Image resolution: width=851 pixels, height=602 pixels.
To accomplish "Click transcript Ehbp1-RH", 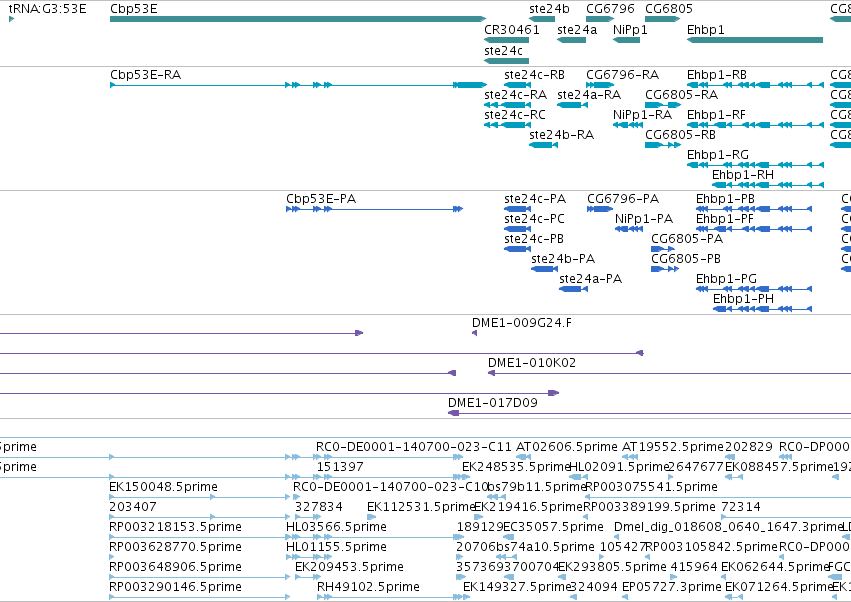I will [768, 185].
